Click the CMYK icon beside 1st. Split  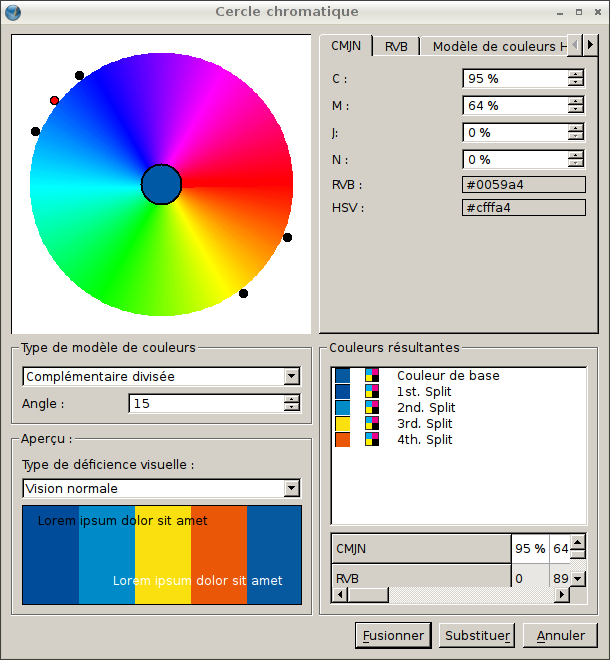(x=372, y=391)
